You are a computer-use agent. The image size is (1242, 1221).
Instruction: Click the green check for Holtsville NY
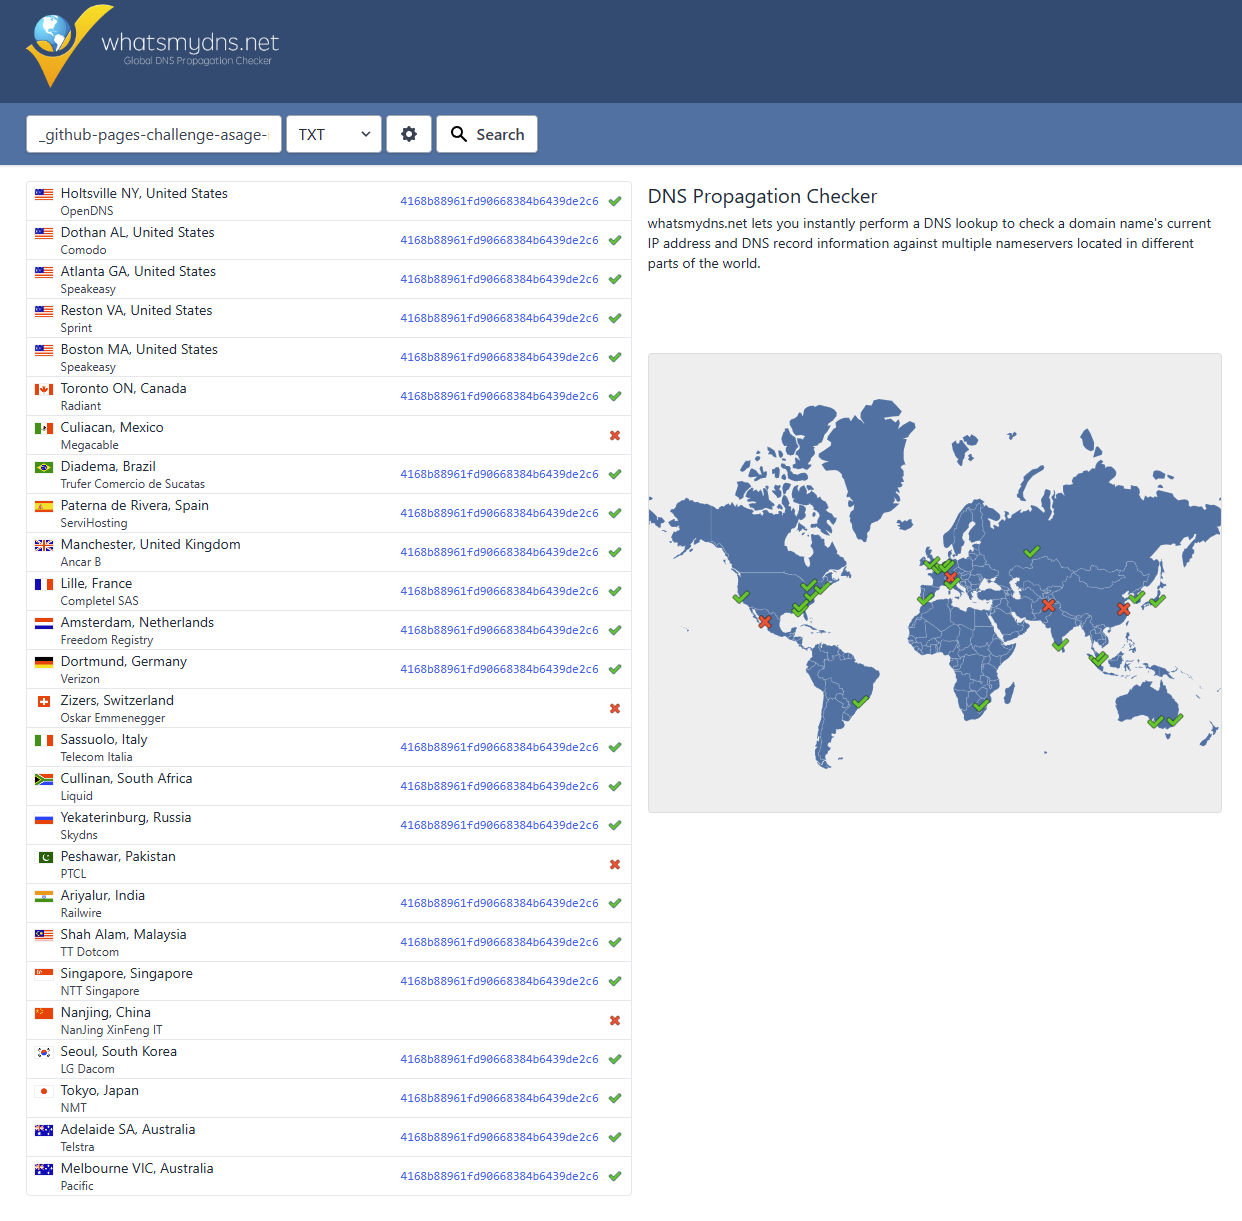[x=615, y=201]
